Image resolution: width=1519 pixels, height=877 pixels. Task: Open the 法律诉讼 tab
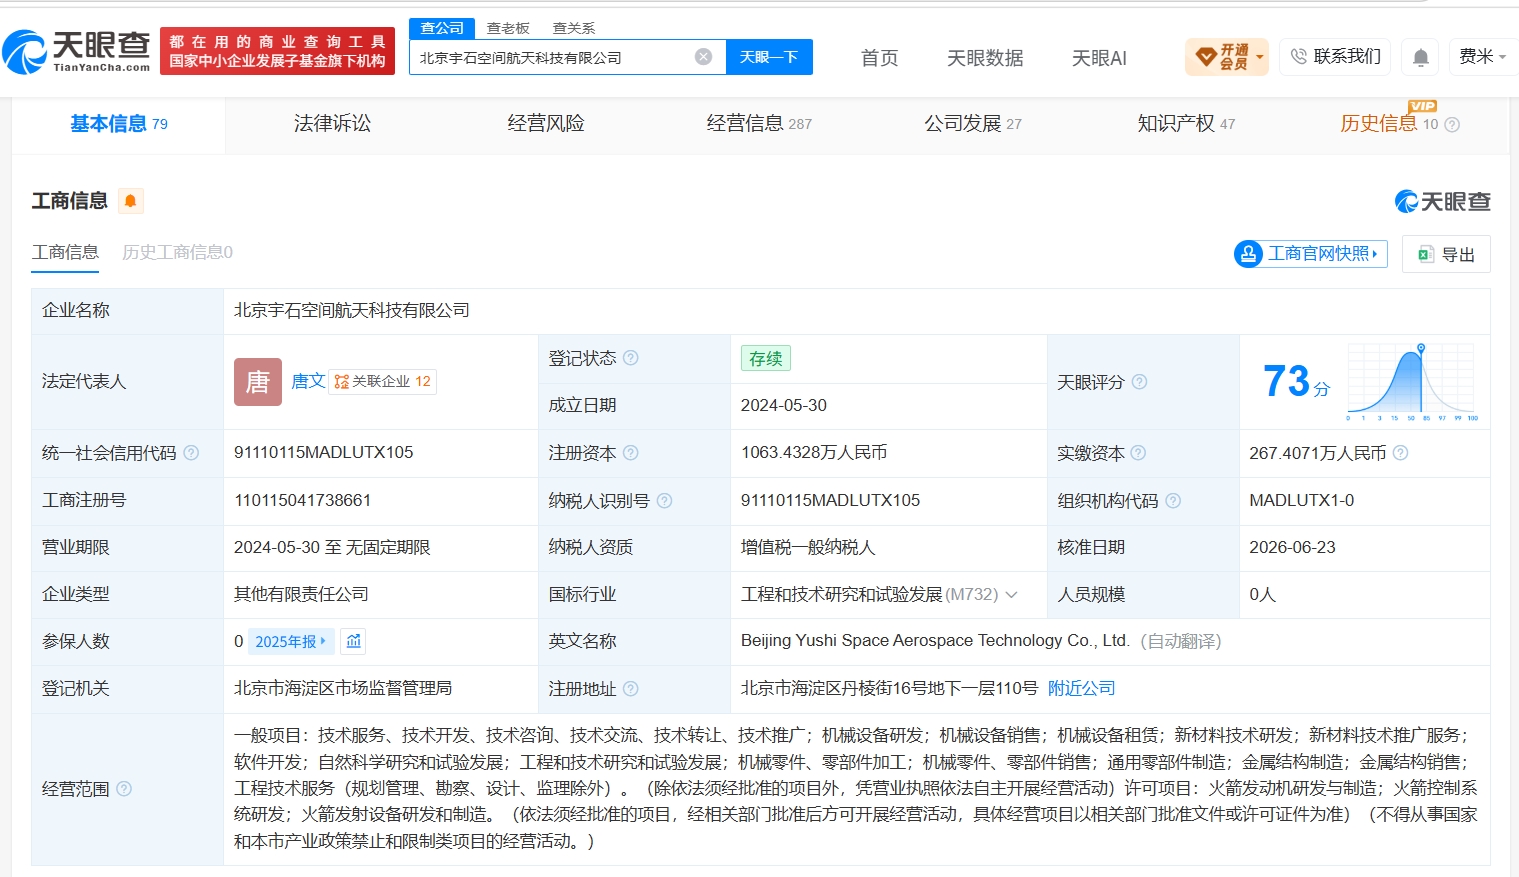(x=332, y=124)
